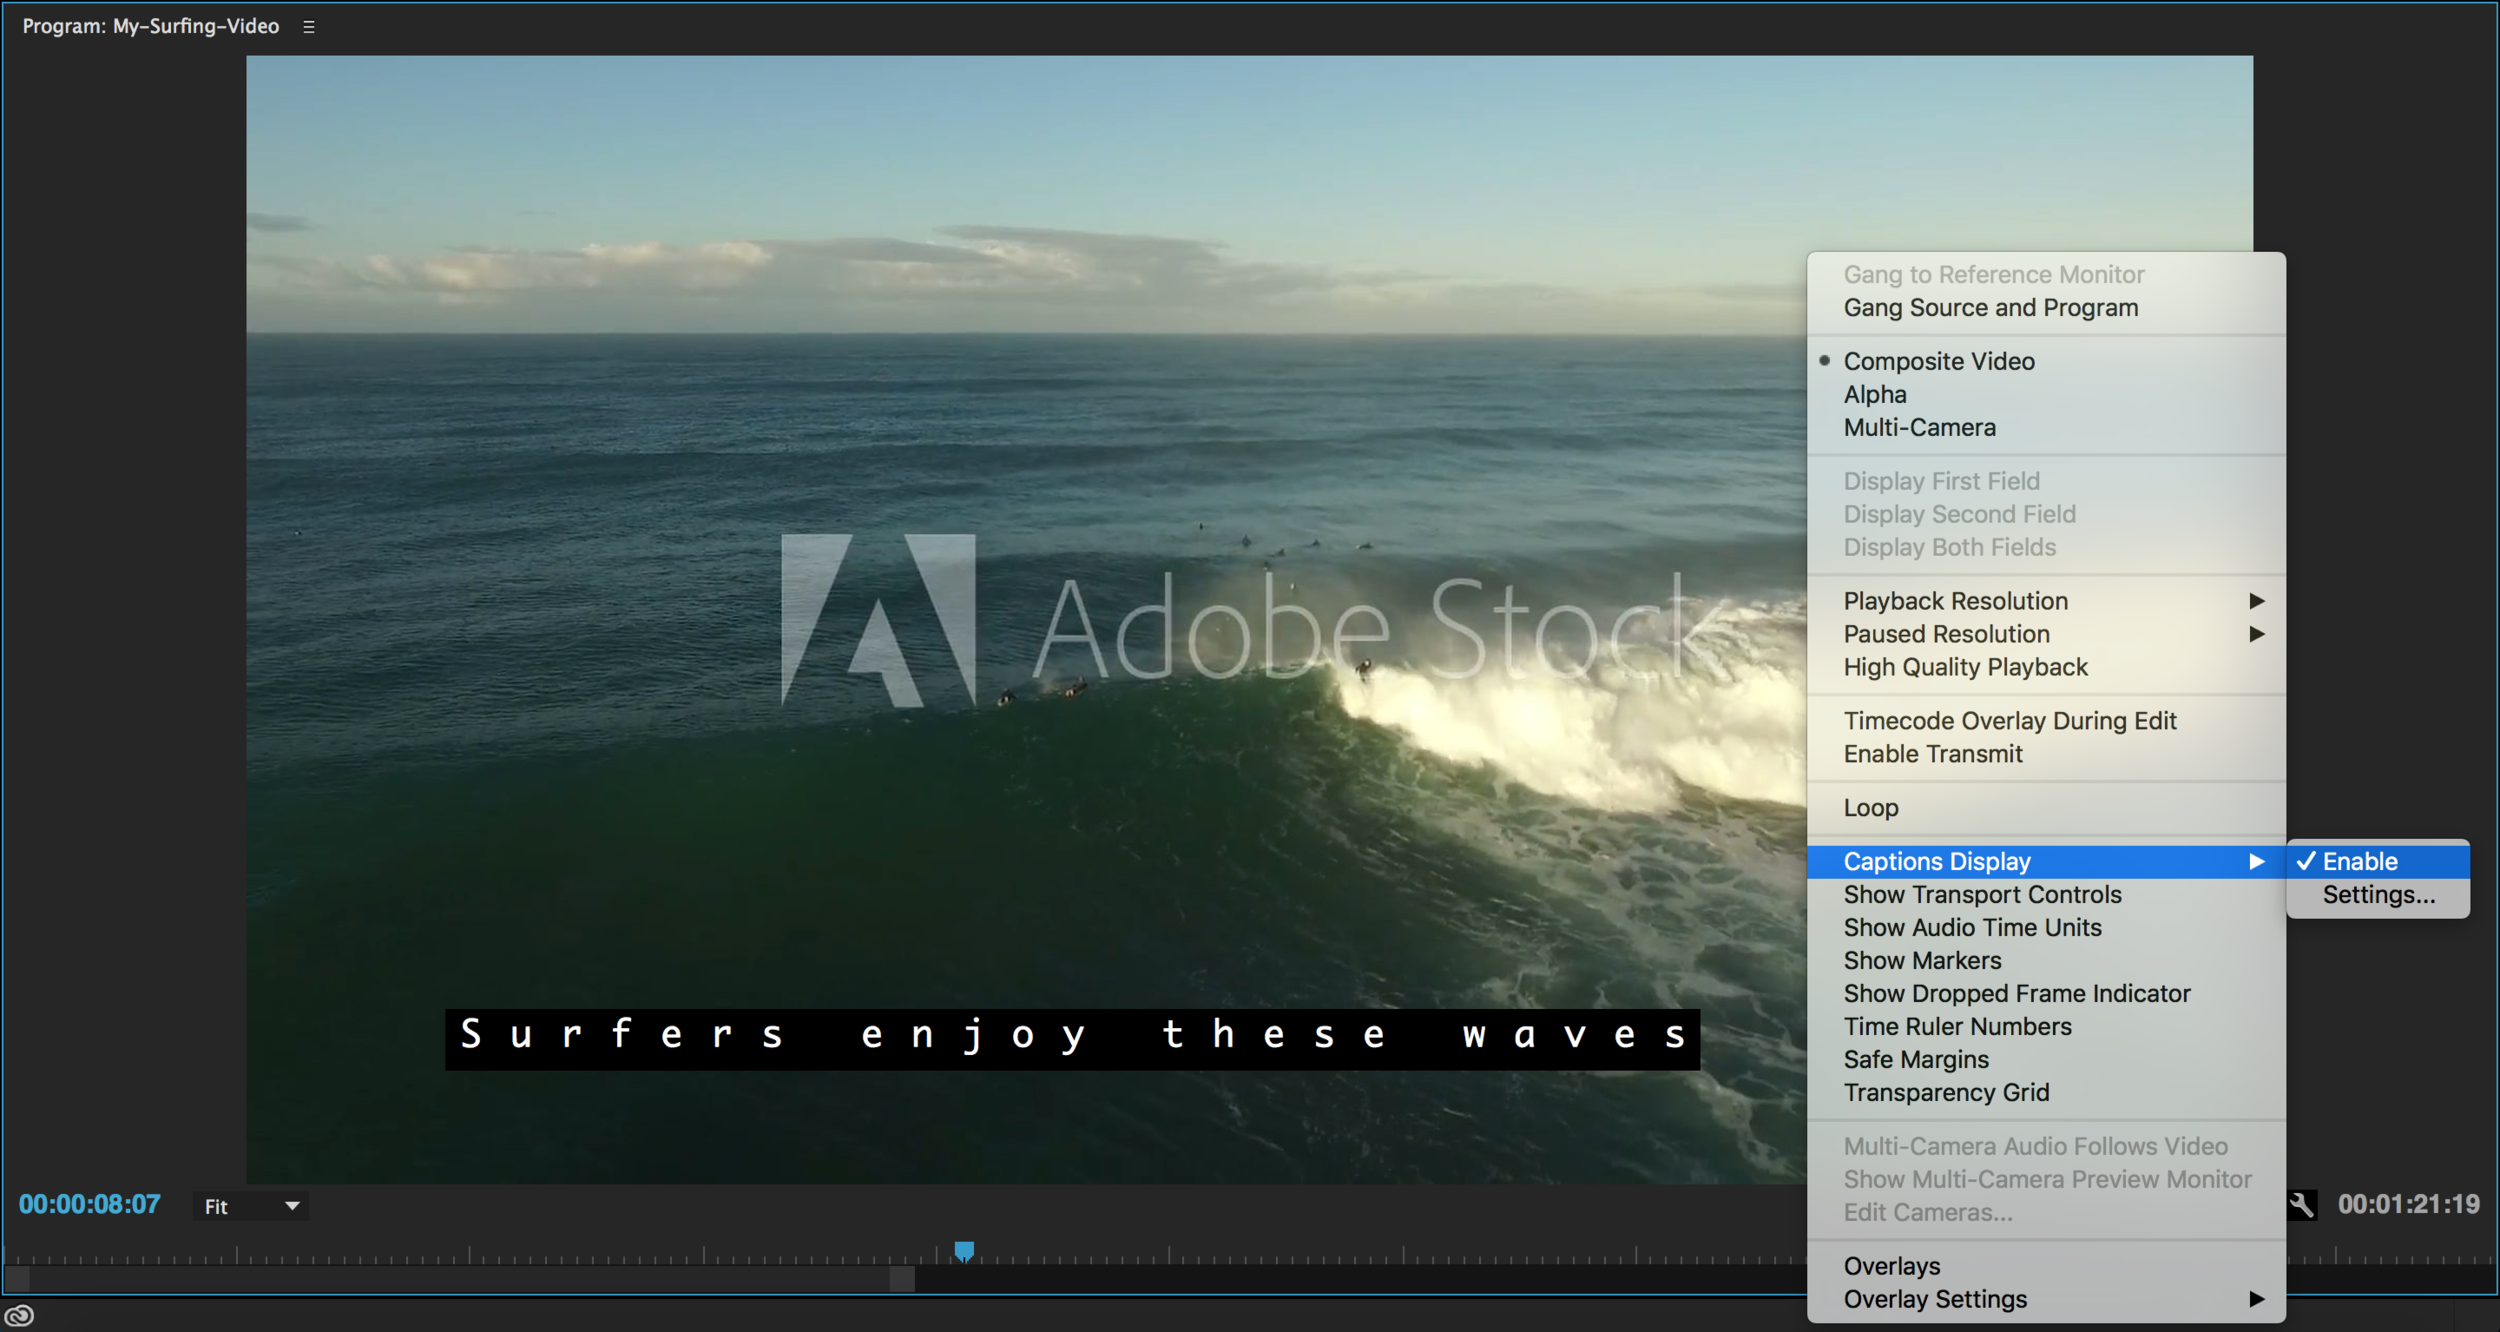The height and width of the screenshot is (1332, 2500).
Task: Open captions Settings... from submenu
Action: [2378, 895]
